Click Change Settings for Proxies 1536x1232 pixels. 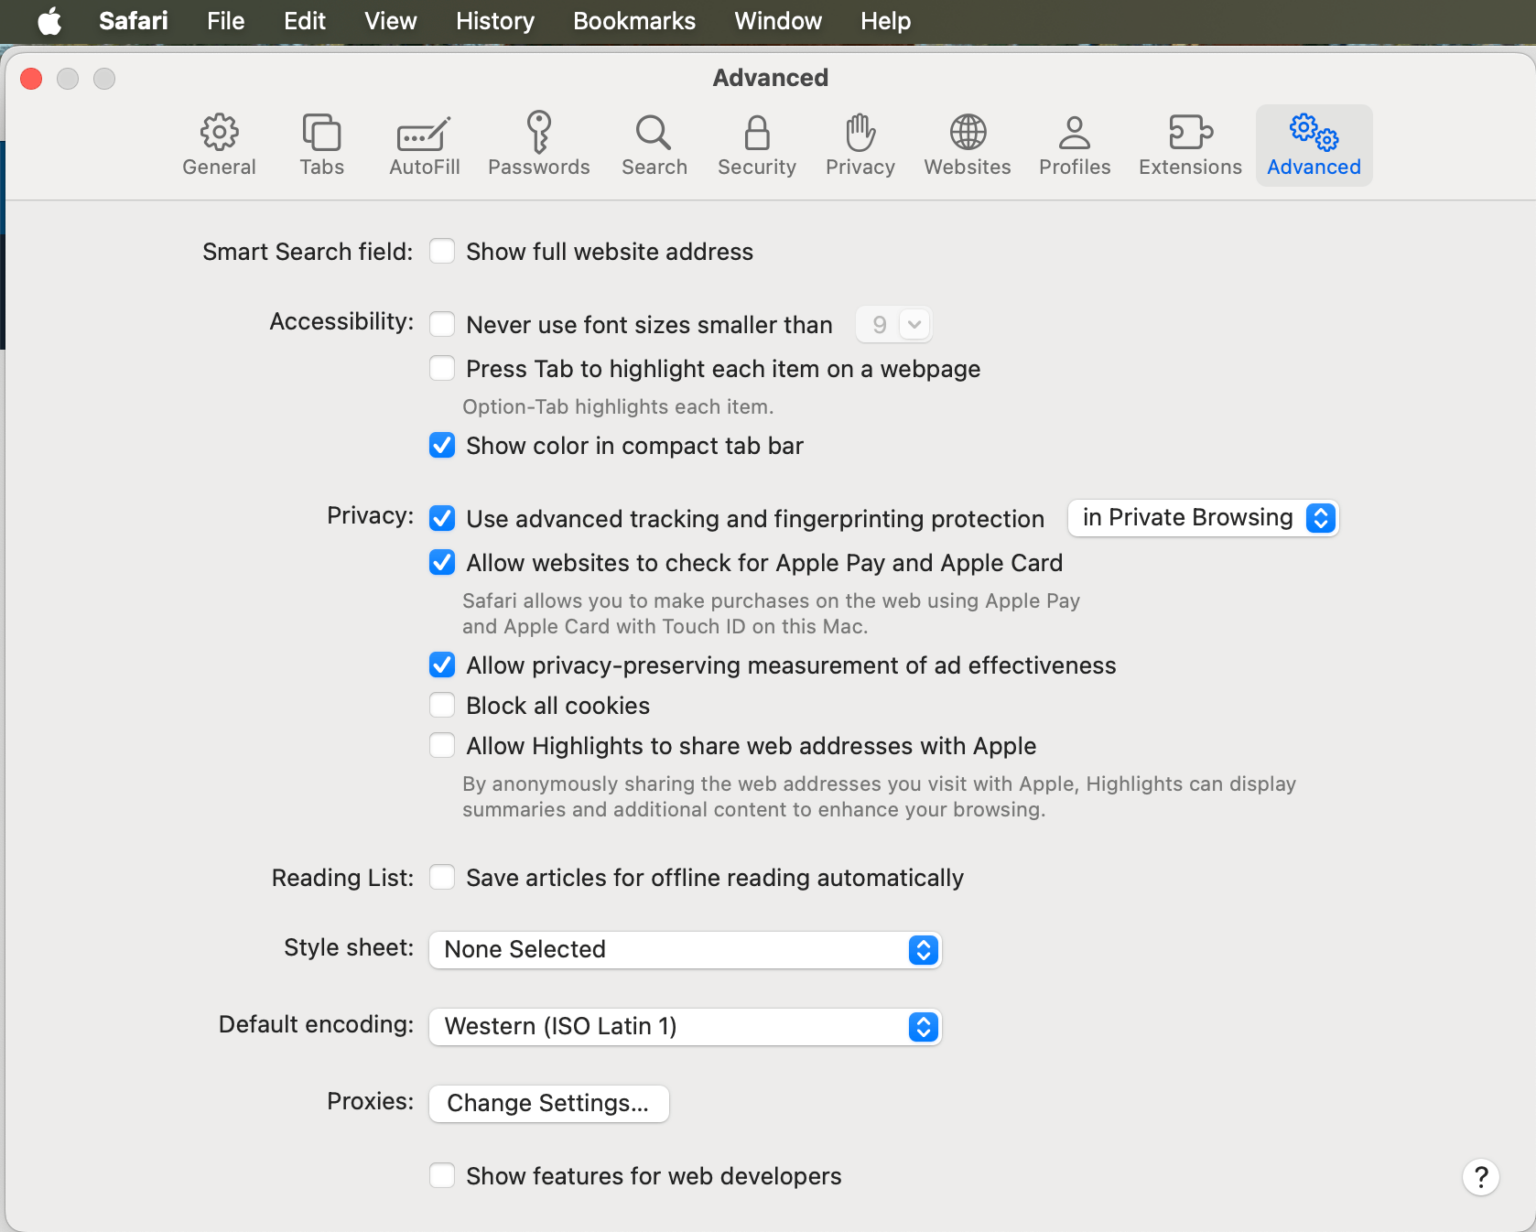pos(548,1103)
